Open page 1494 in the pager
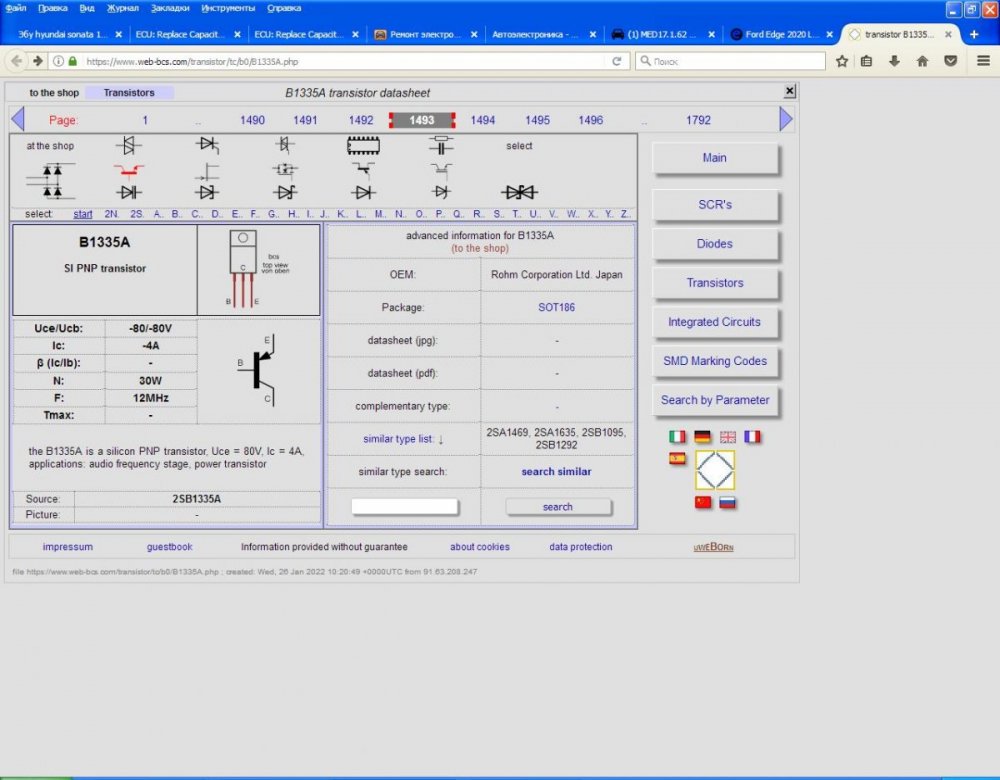Image resolution: width=1000 pixels, height=780 pixels. pos(483,120)
